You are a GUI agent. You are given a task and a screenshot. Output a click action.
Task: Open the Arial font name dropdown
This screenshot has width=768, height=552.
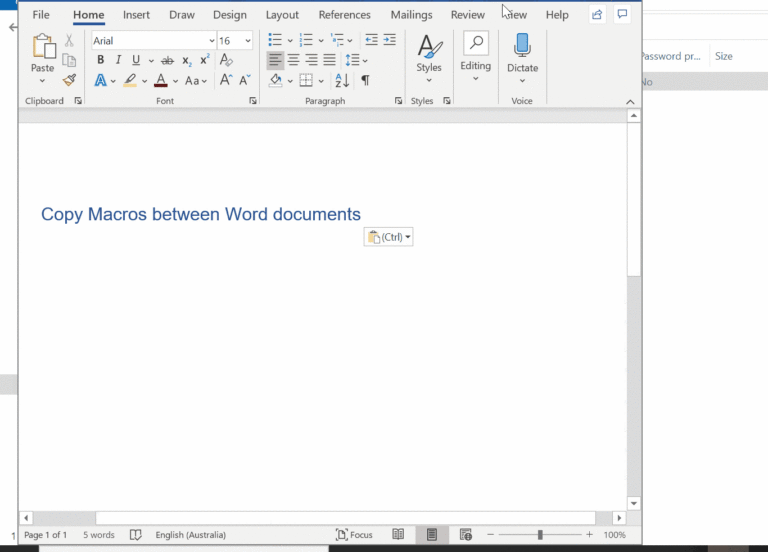212,41
